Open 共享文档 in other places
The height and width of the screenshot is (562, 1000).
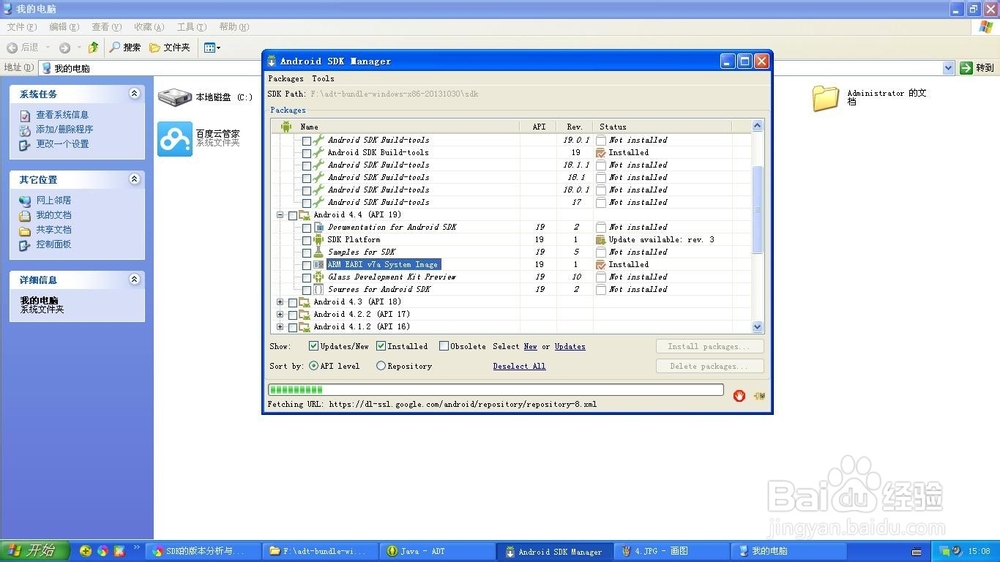[54, 230]
